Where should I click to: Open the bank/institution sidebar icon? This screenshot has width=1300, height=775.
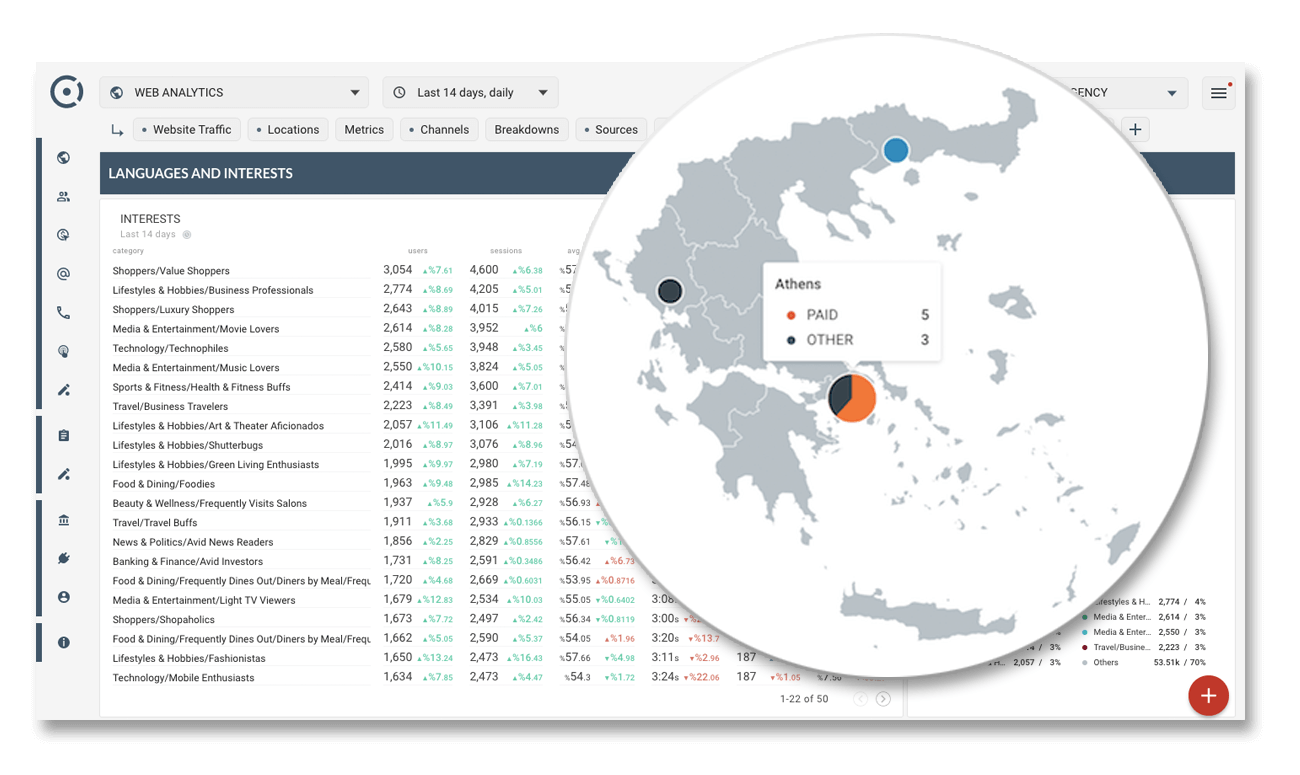64,520
